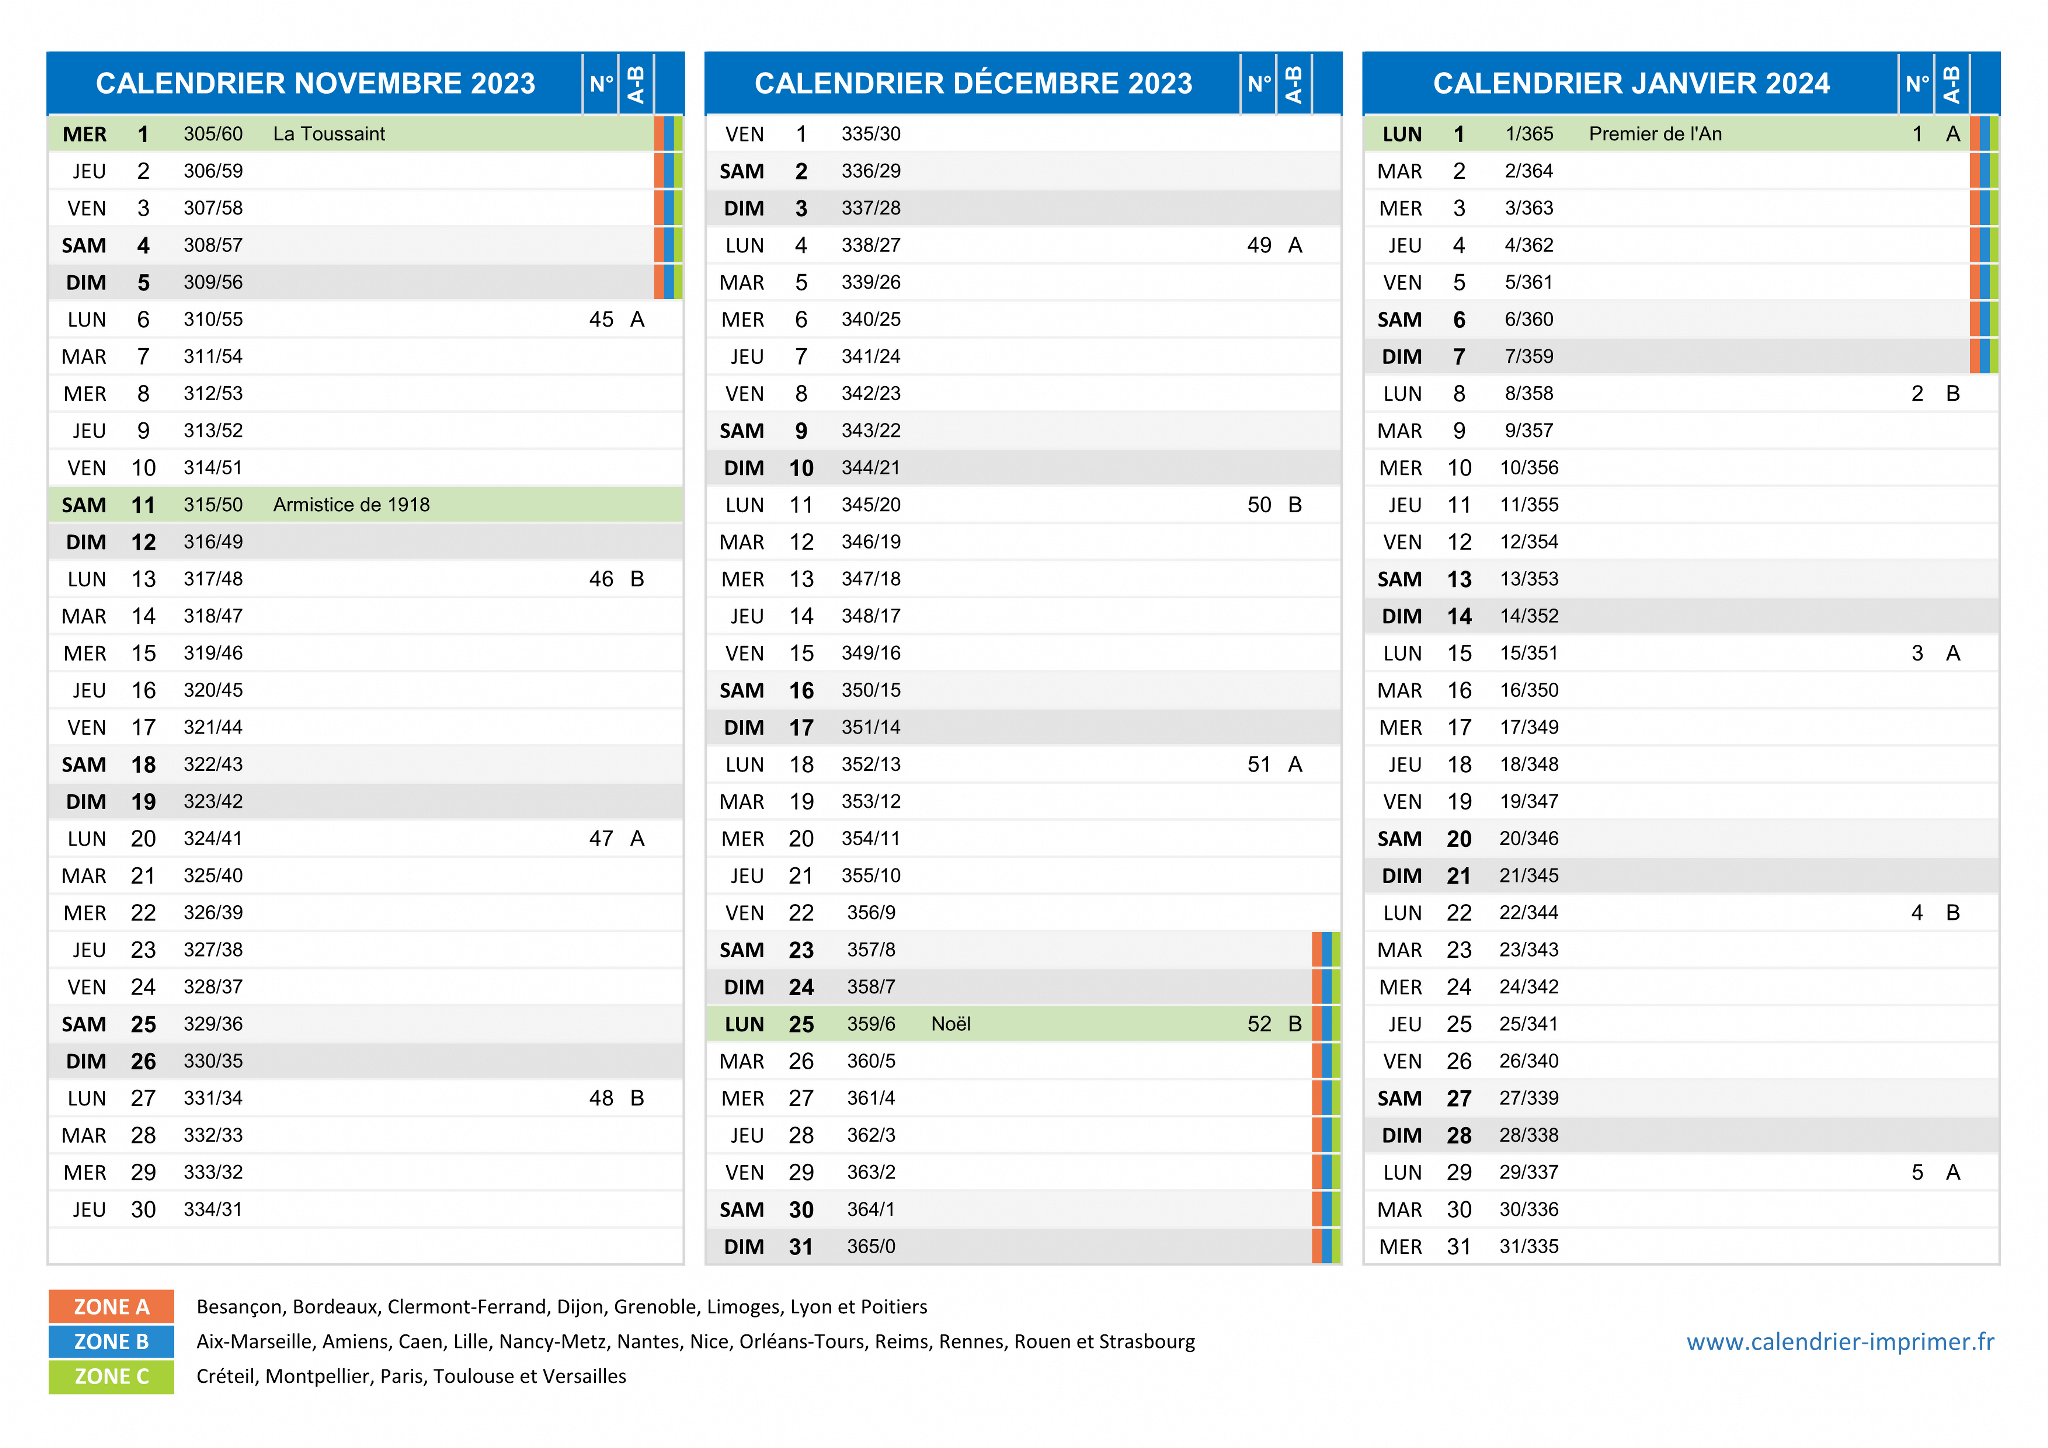Click the blue ZONE B legend box
The image size is (2048, 1448).
(111, 1341)
